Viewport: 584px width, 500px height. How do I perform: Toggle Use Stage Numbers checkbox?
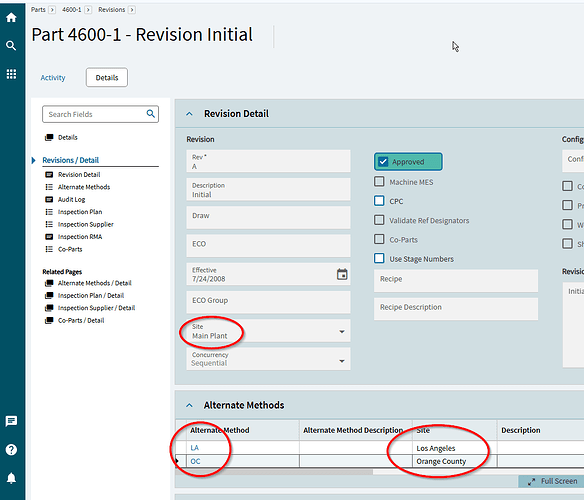(379, 258)
